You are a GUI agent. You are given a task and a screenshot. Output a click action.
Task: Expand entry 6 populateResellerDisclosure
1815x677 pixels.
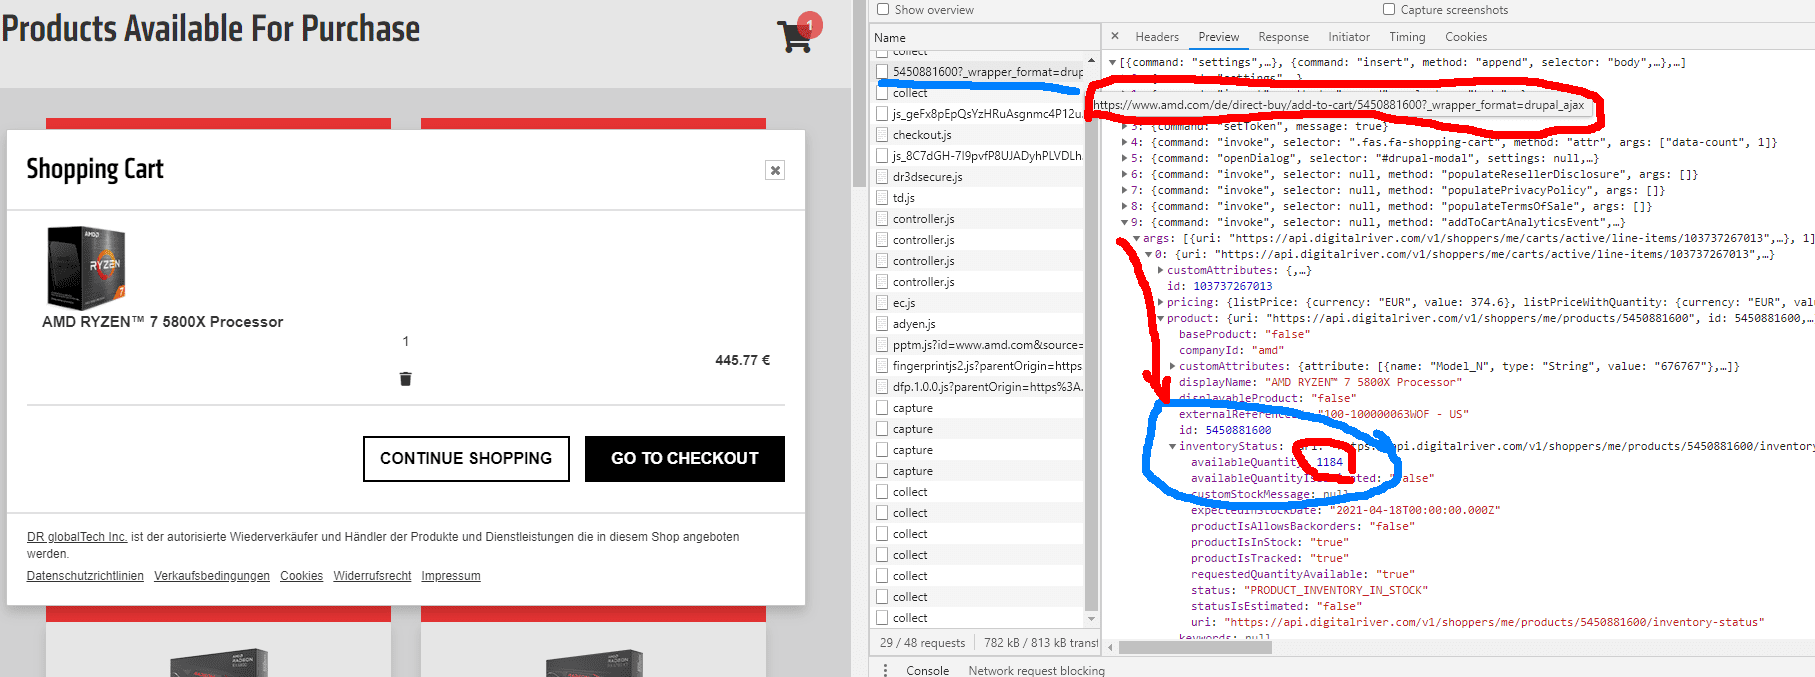tap(1124, 174)
